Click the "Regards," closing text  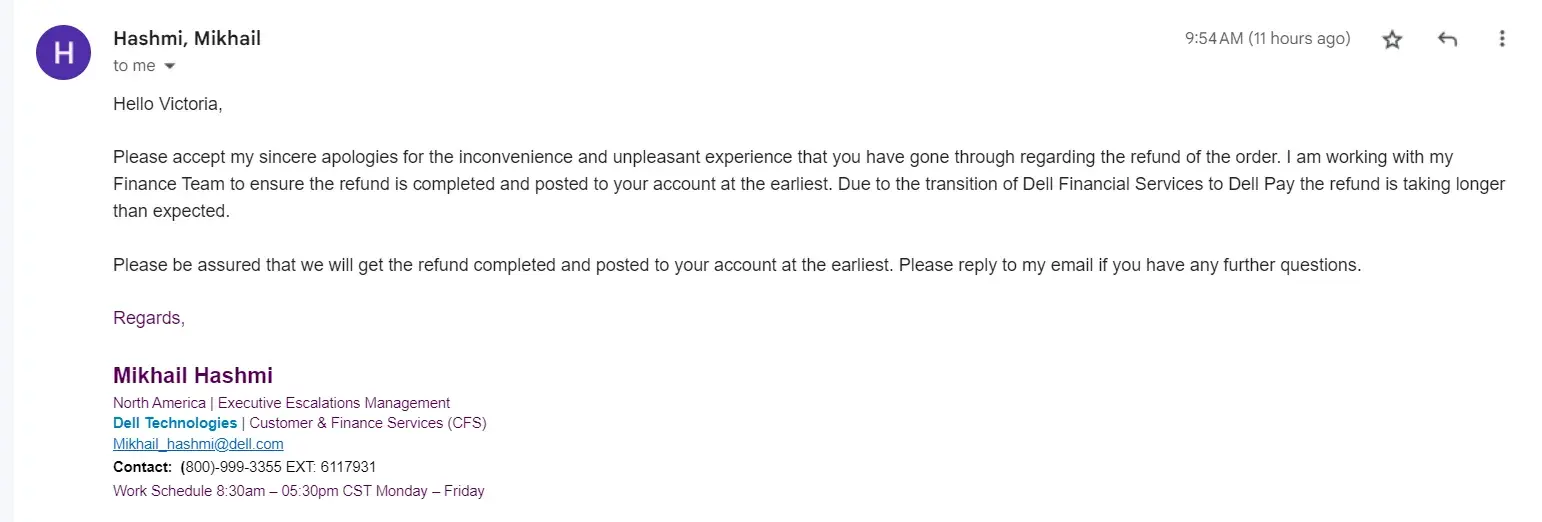click(149, 318)
